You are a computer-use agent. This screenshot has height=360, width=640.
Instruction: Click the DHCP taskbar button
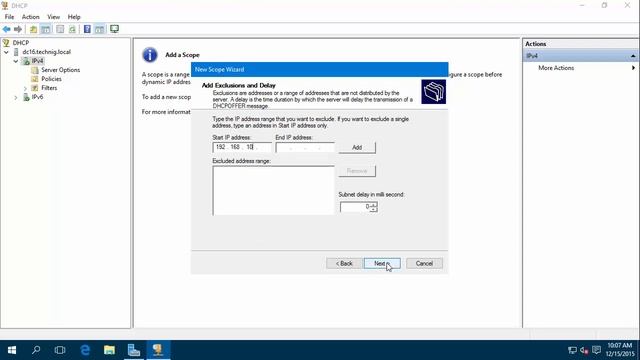coord(158,350)
